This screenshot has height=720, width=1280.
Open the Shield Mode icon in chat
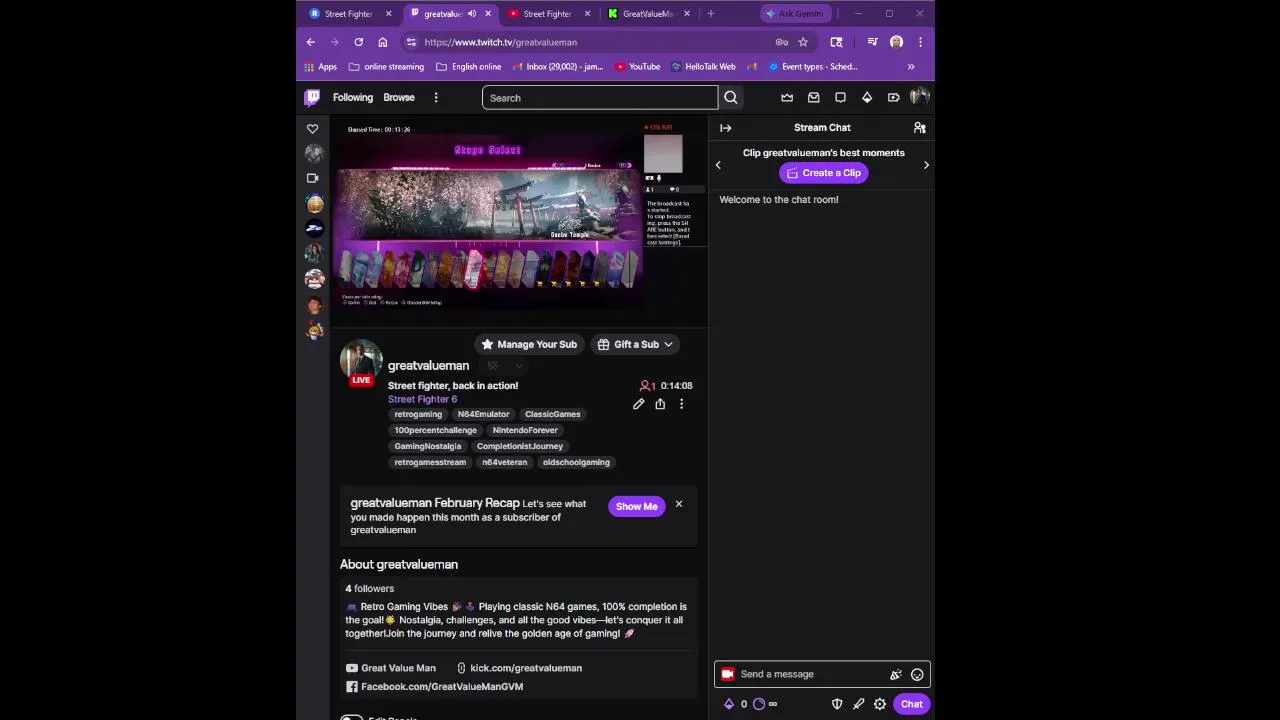[837, 704]
